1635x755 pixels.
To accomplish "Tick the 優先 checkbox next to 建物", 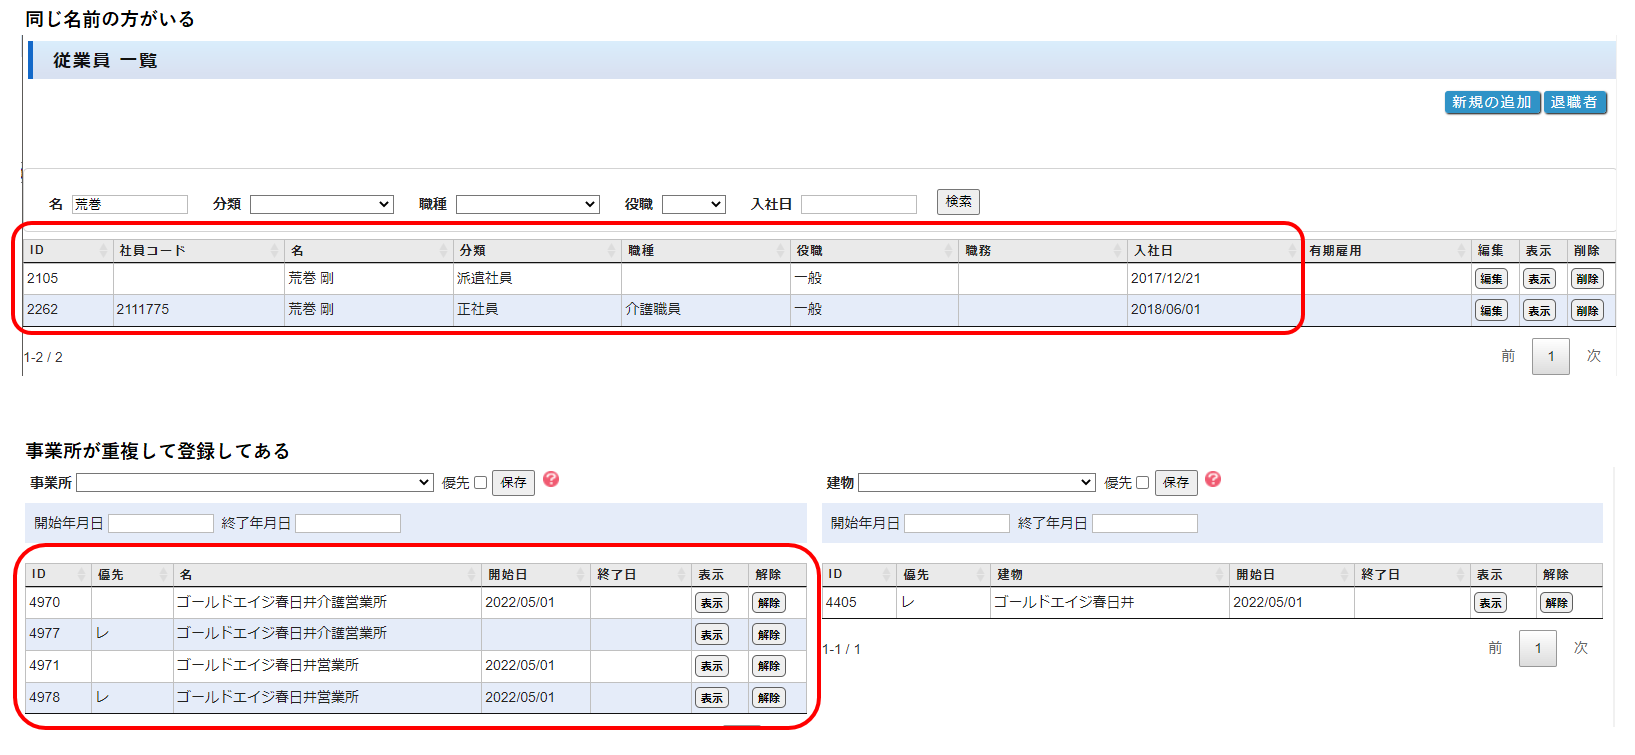I will (x=1142, y=483).
